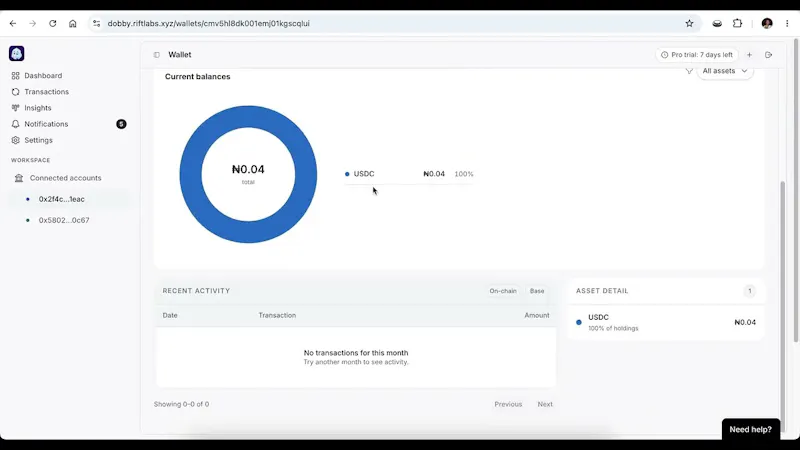This screenshot has width=800, height=450.
Task: Open the browser extensions puzzle icon
Action: click(x=737, y=23)
